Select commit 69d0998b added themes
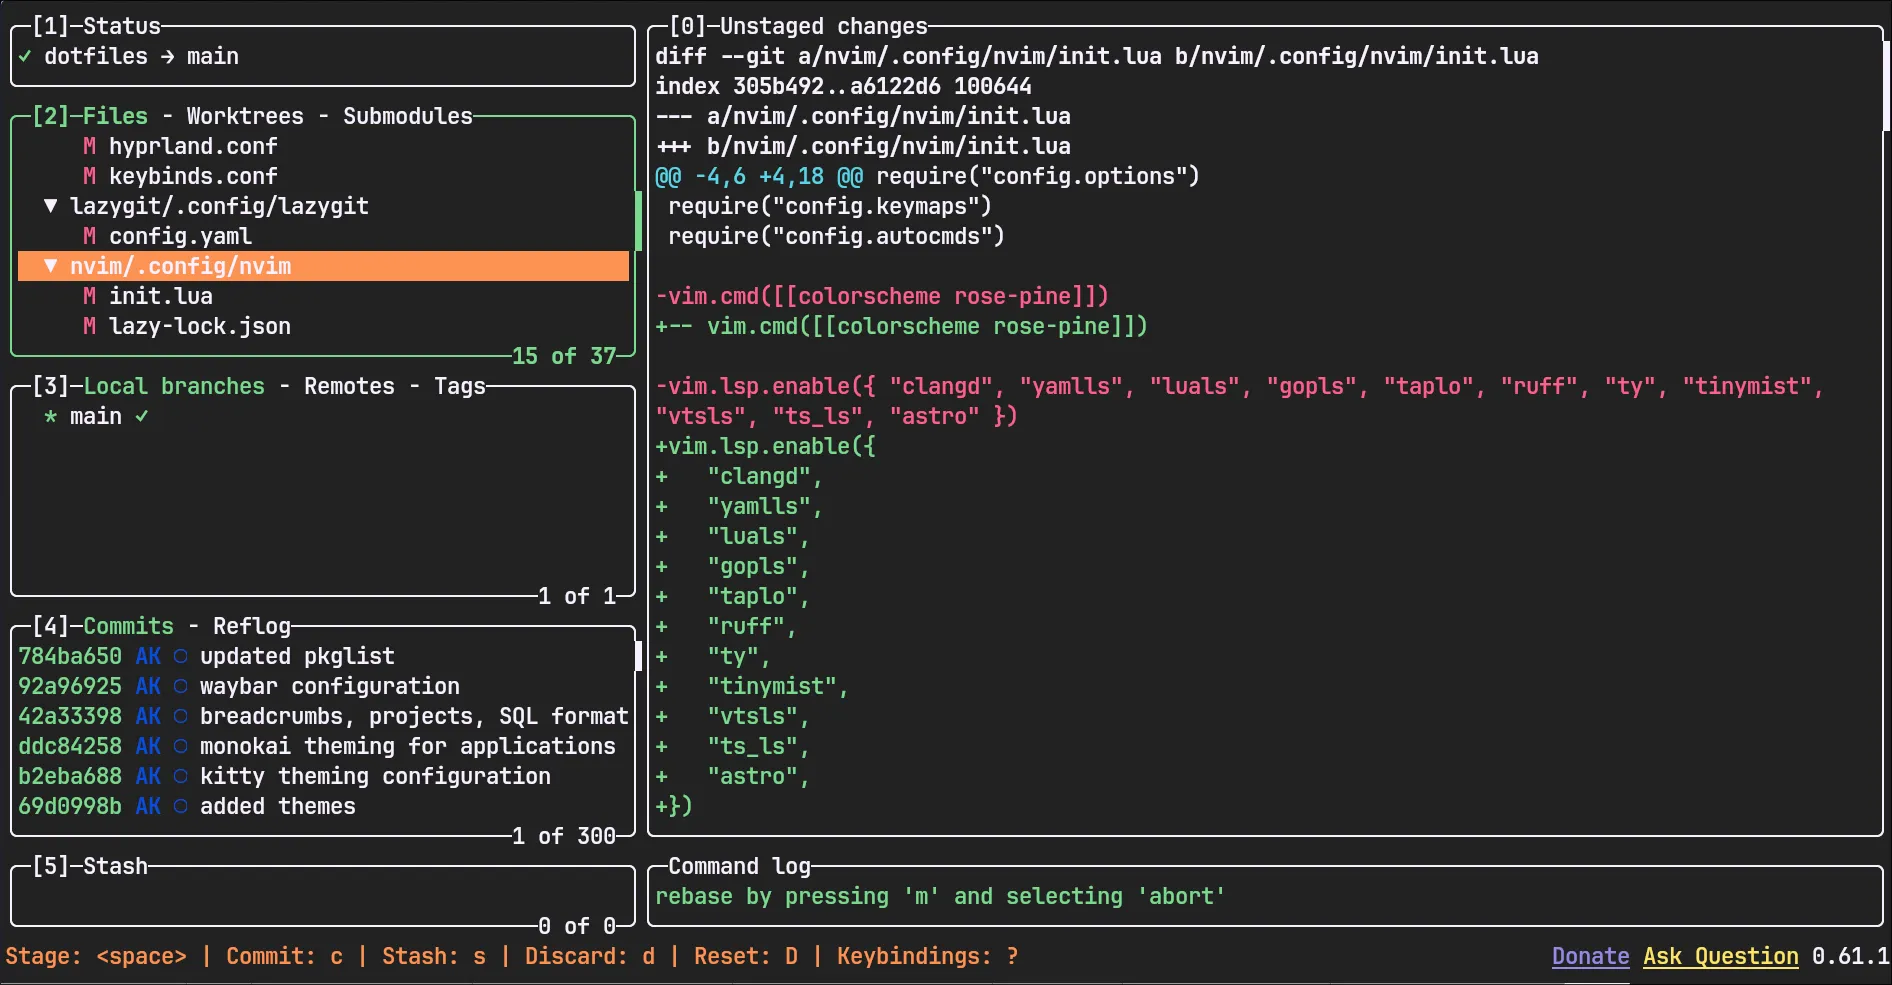Screen dimensions: 1892x985 tap(323, 806)
